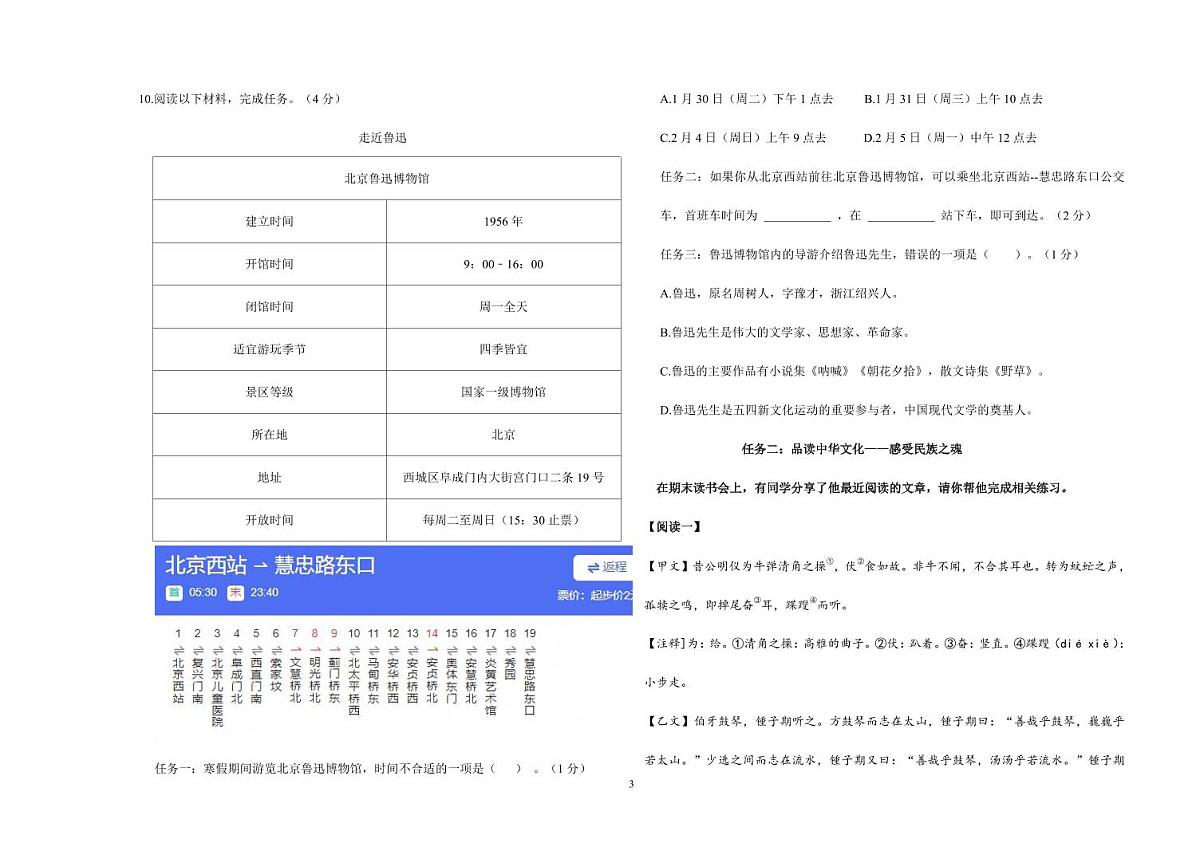Click the orange 末 last-bus badge

[235, 592]
